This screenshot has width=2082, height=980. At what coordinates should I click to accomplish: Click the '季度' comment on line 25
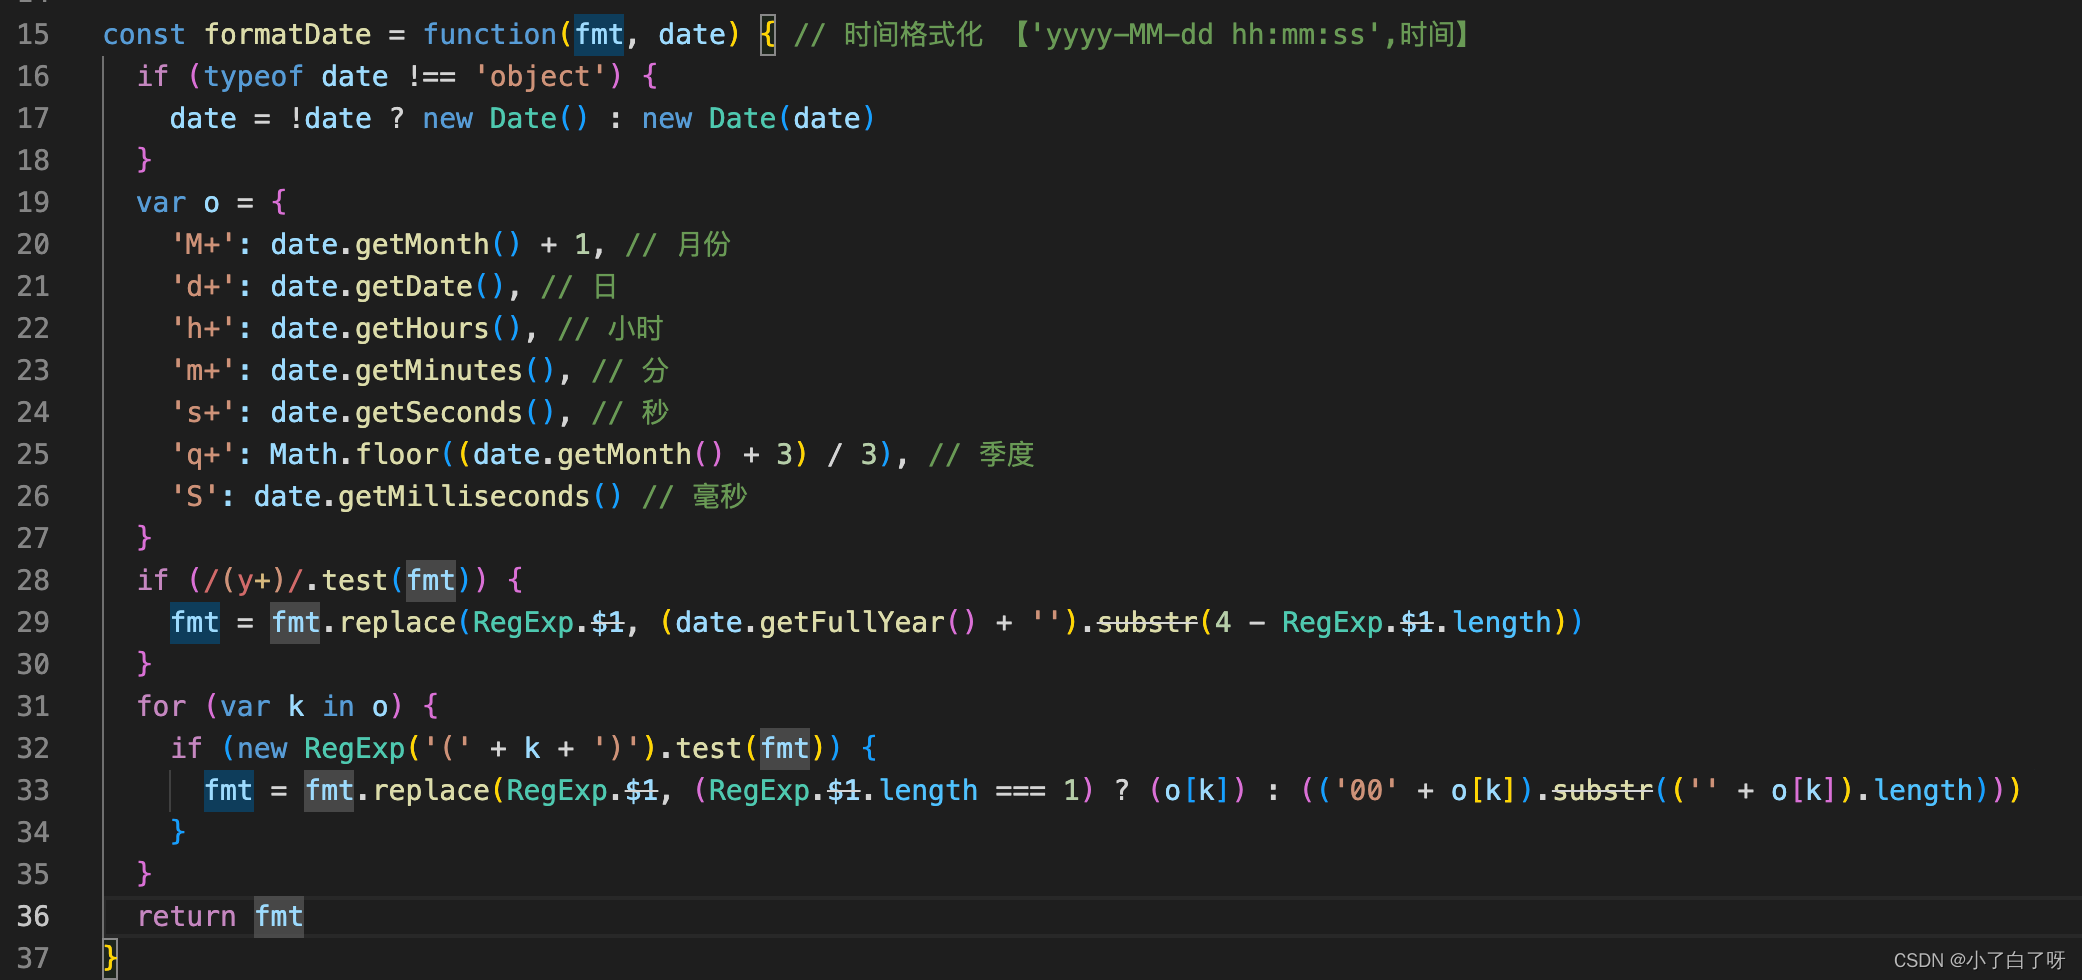[1007, 454]
